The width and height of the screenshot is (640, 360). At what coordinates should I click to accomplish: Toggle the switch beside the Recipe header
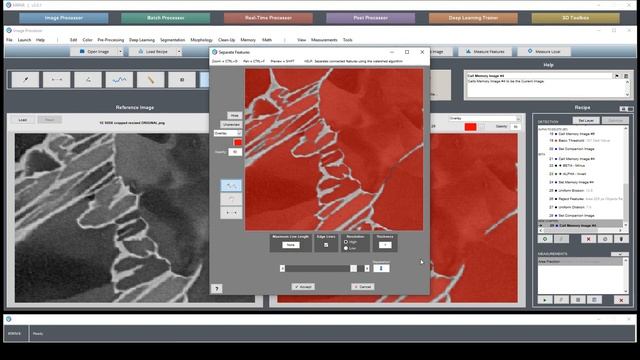point(627,109)
